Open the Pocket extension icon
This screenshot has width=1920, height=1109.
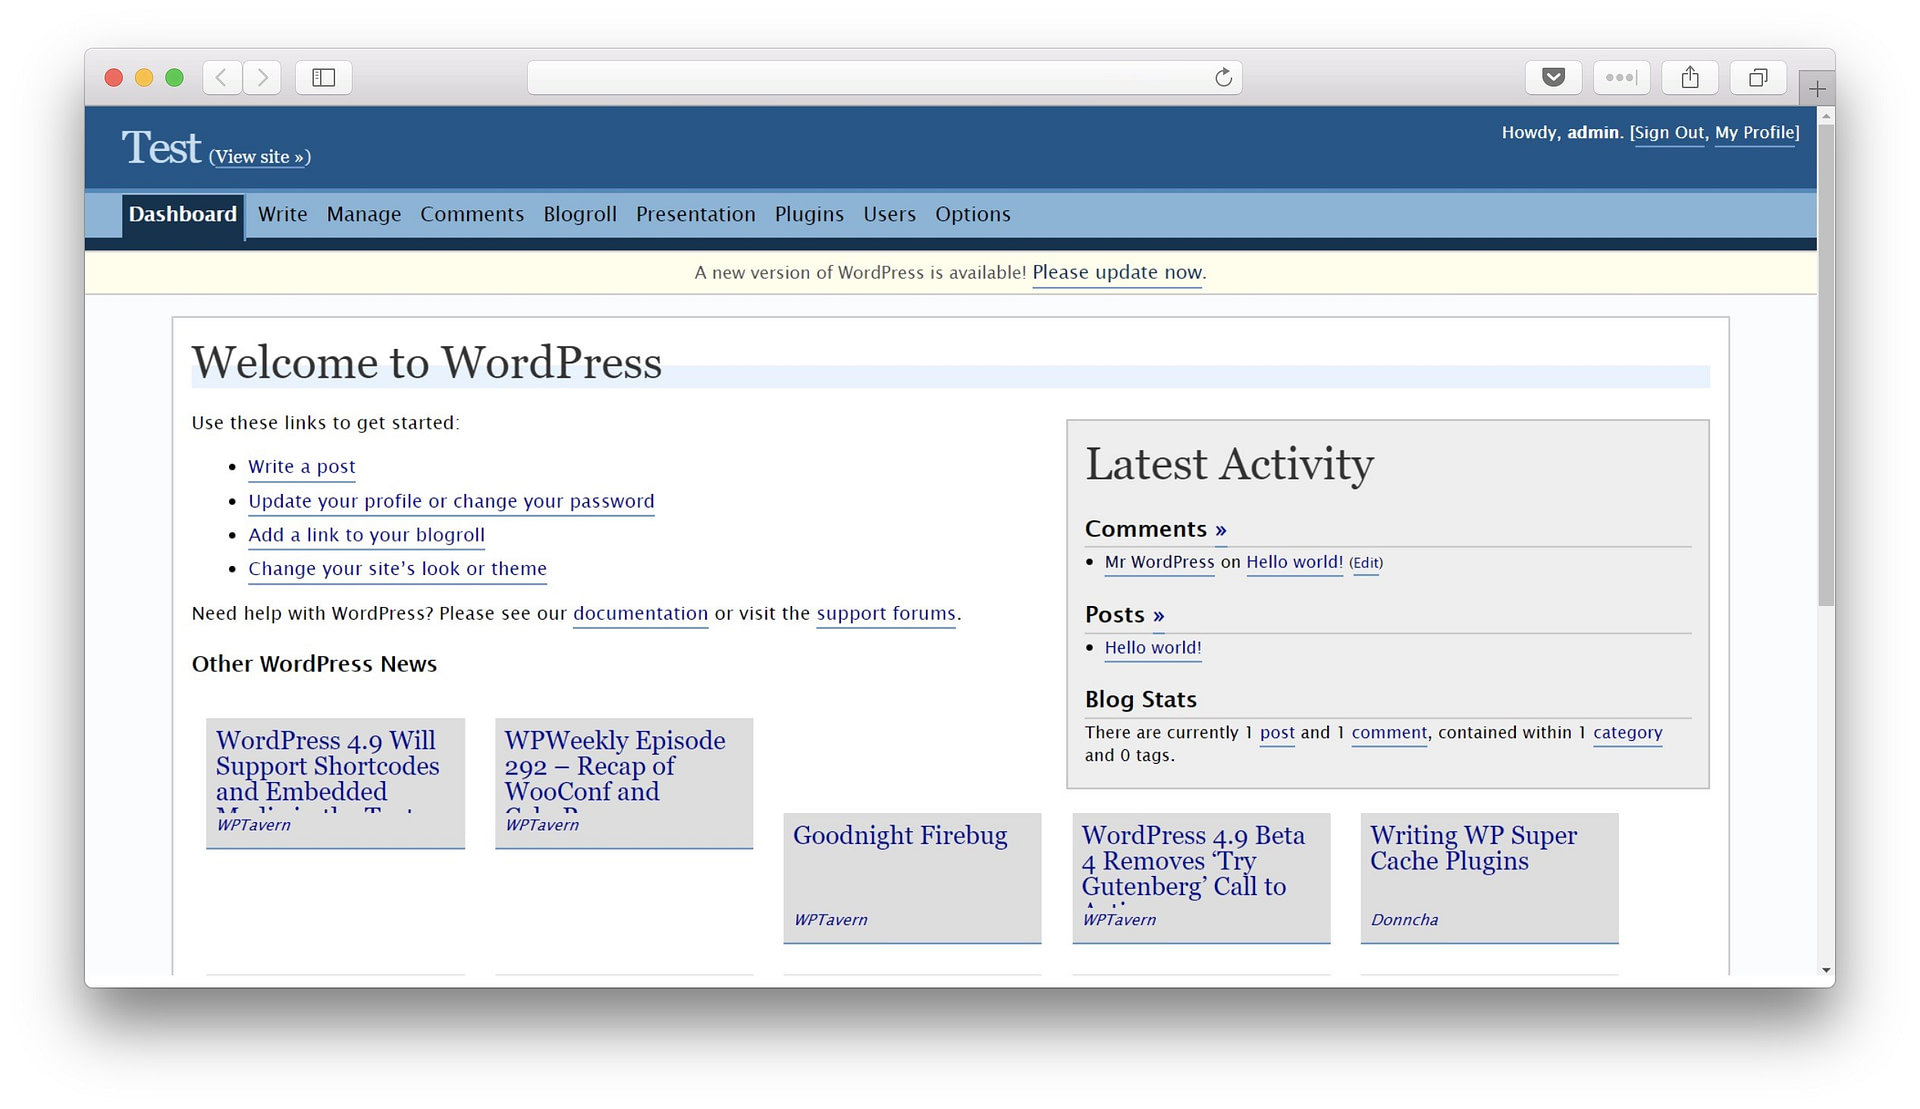click(x=1553, y=77)
